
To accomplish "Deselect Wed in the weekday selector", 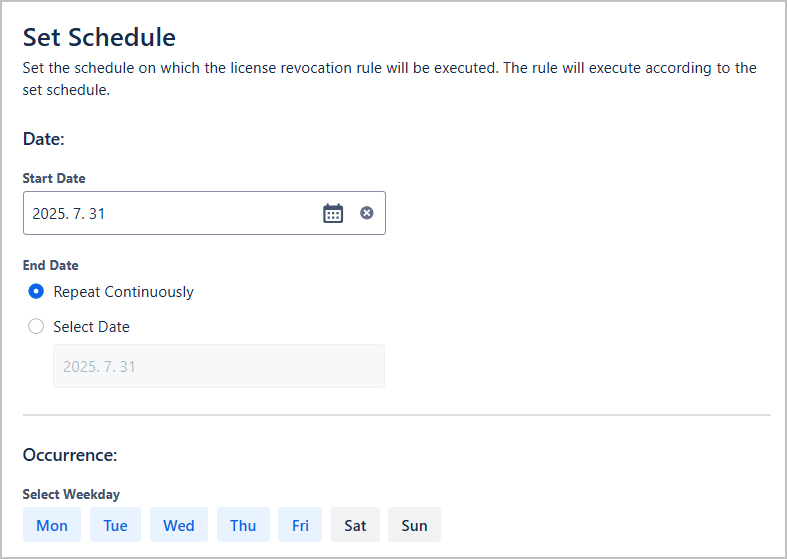I will click(179, 525).
